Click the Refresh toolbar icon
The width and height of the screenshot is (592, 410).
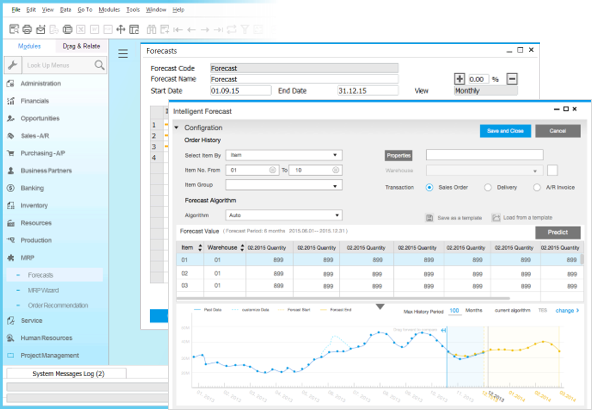click(231, 29)
